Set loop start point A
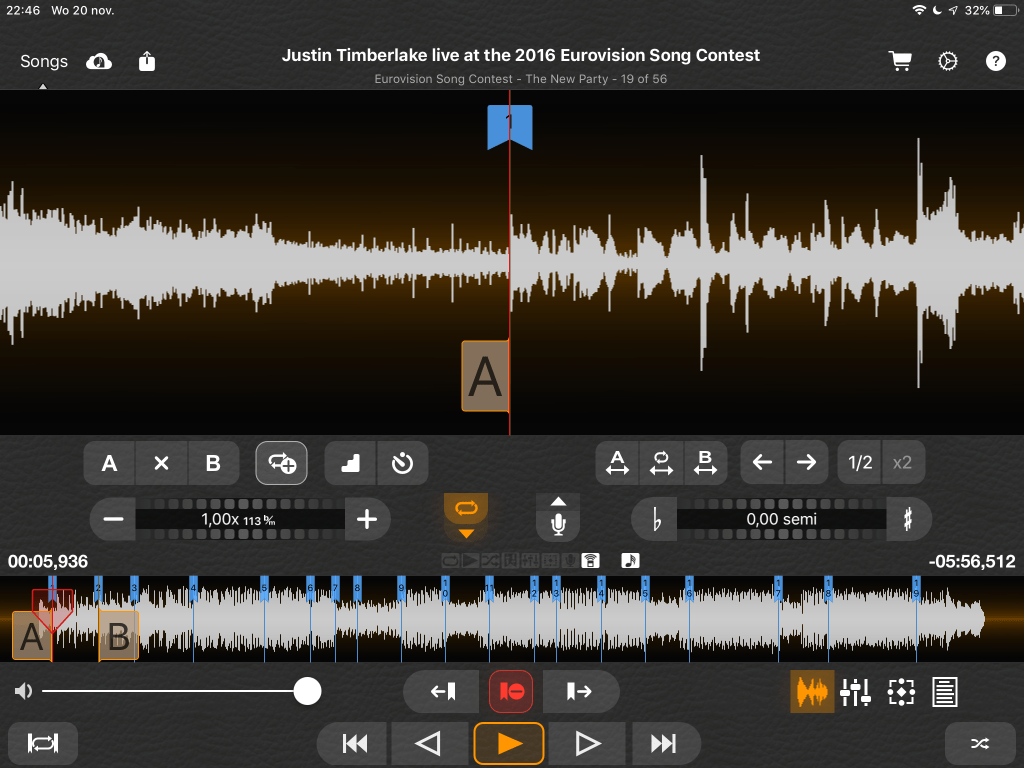This screenshot has width=1024, height=768. [x=110, y=463]
